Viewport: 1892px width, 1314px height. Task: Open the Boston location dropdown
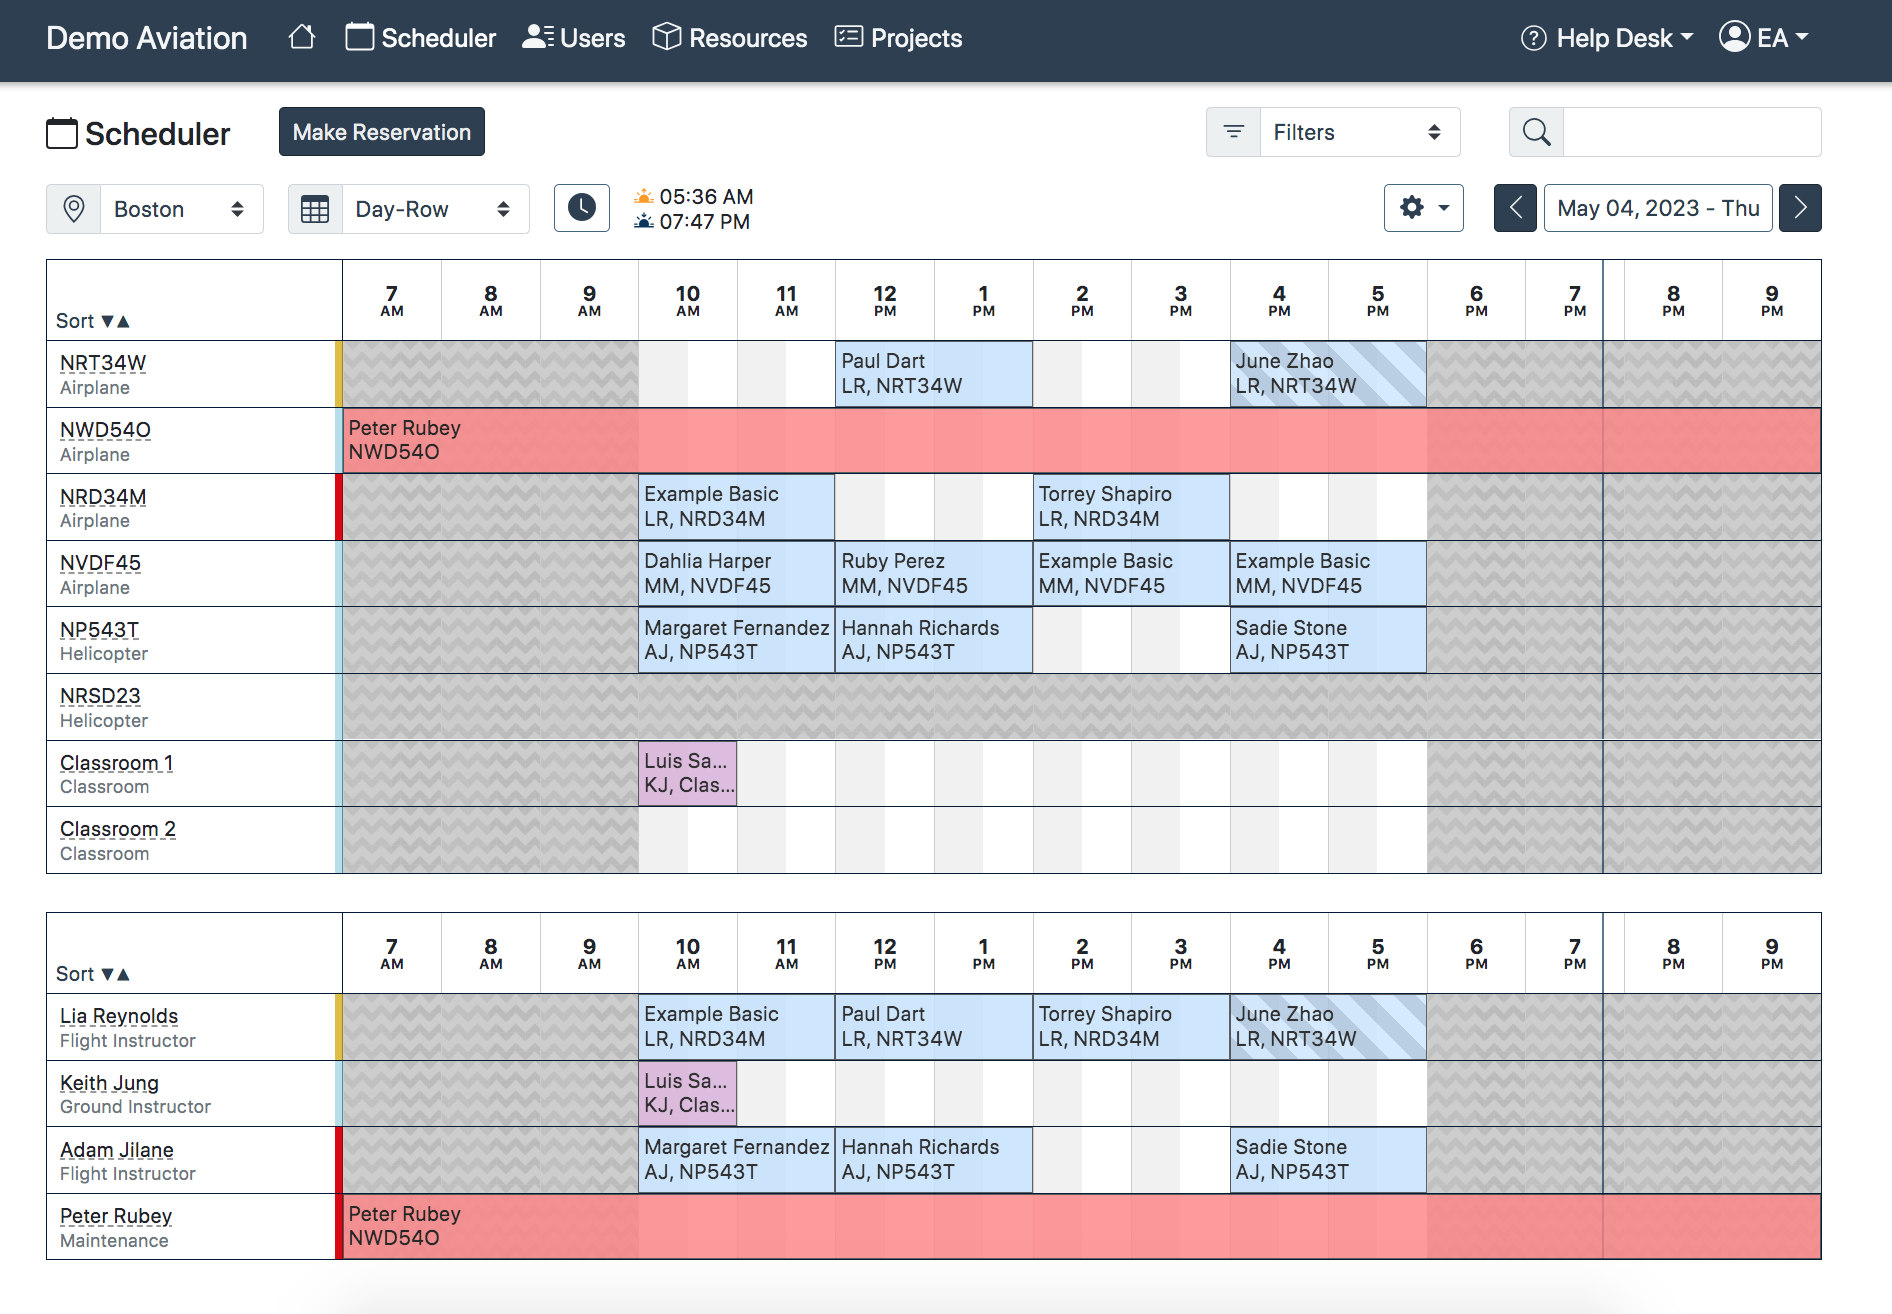click(180, 209)
